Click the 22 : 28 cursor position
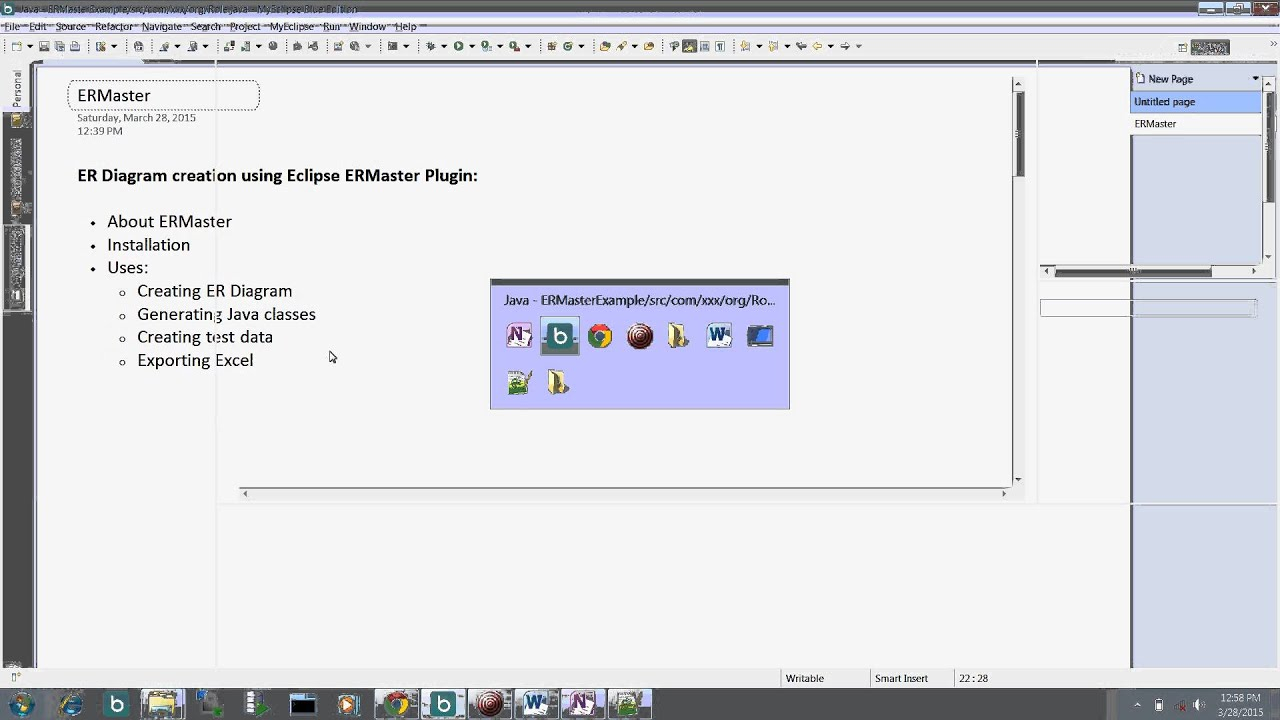 974,678
